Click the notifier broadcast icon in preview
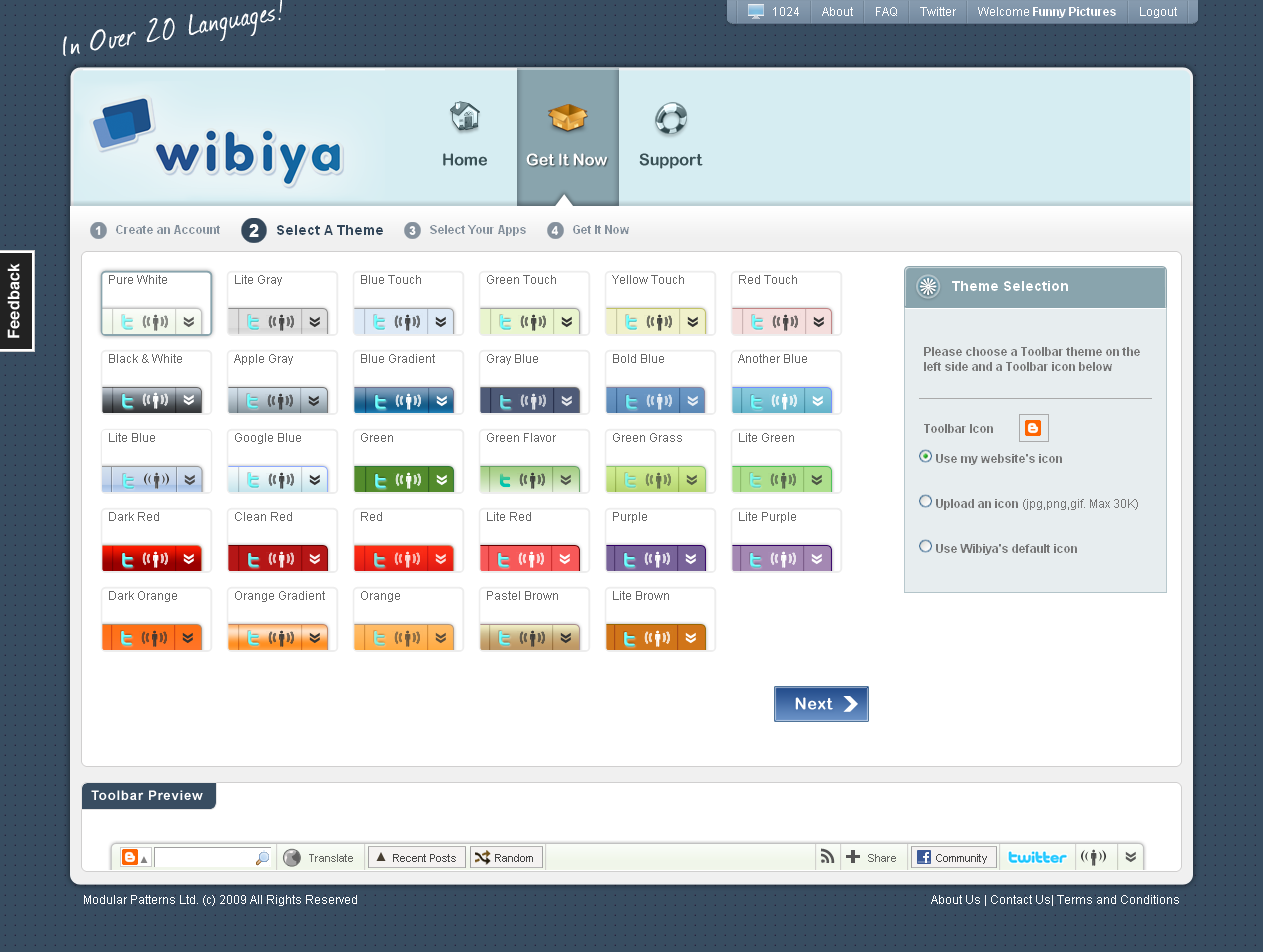Viewport: 1263px width, 952px height. (1095, 857)
